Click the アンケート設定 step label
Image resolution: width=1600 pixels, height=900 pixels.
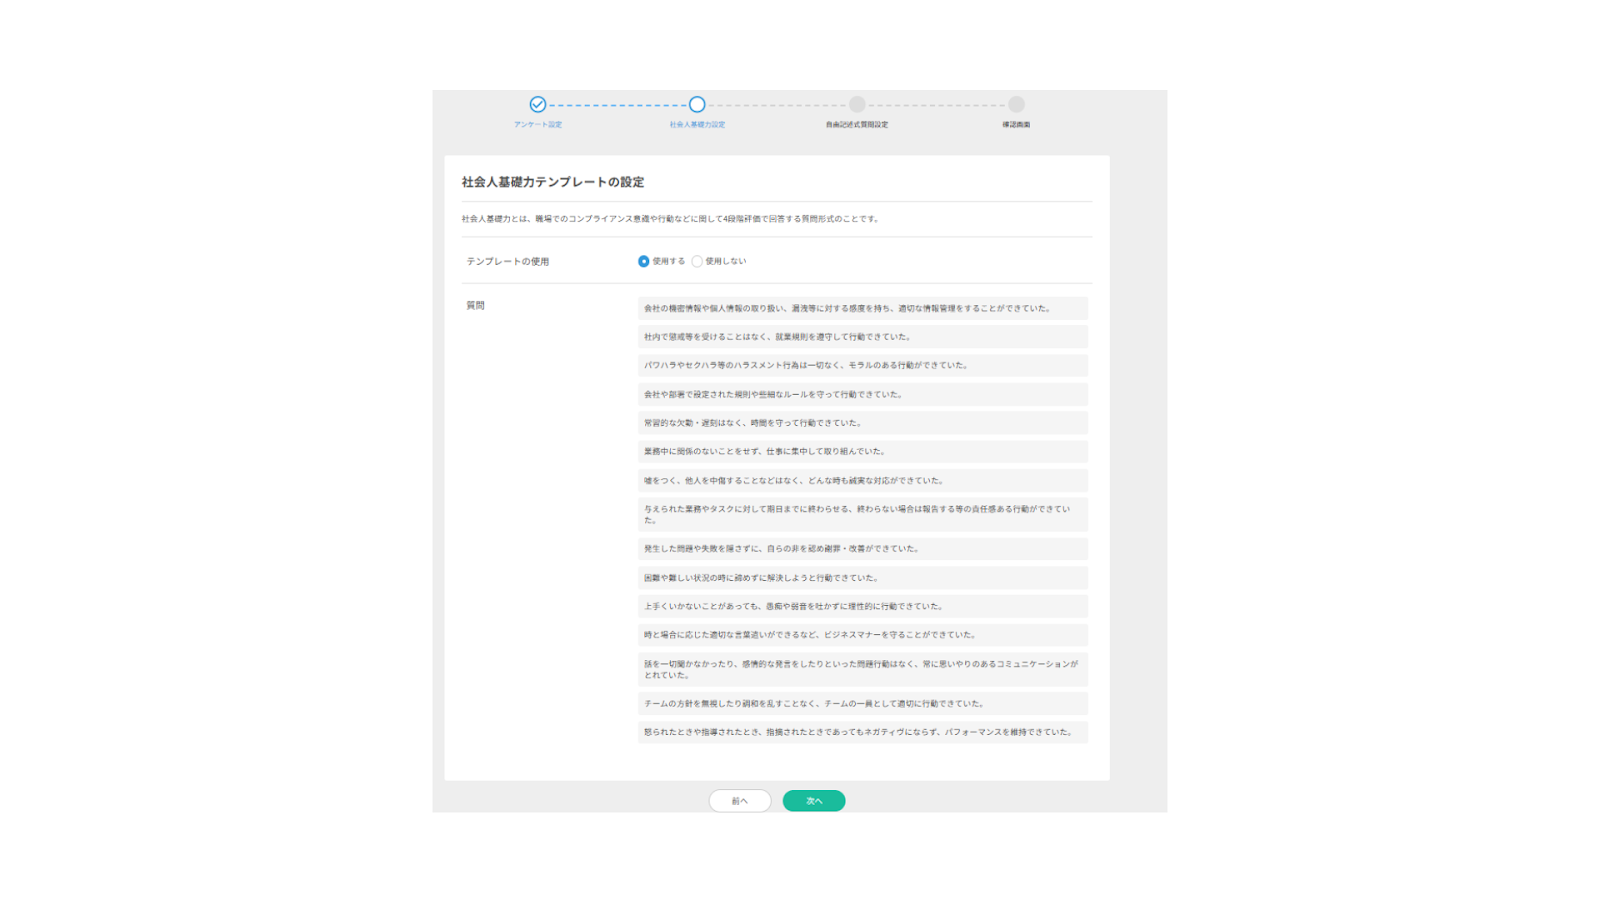[538, 125]
